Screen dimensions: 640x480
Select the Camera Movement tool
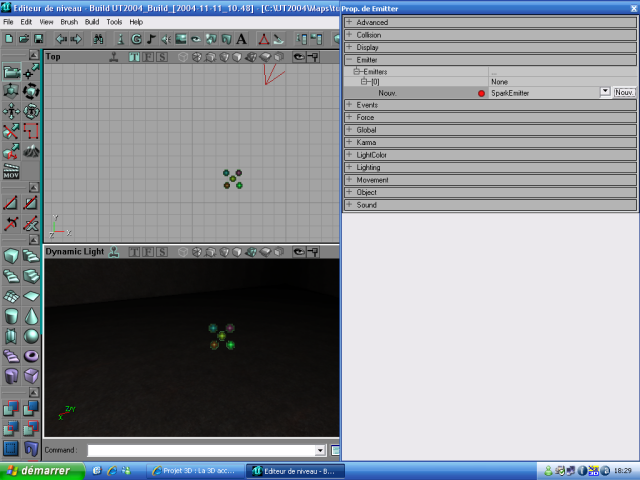(x=11, y=72)
